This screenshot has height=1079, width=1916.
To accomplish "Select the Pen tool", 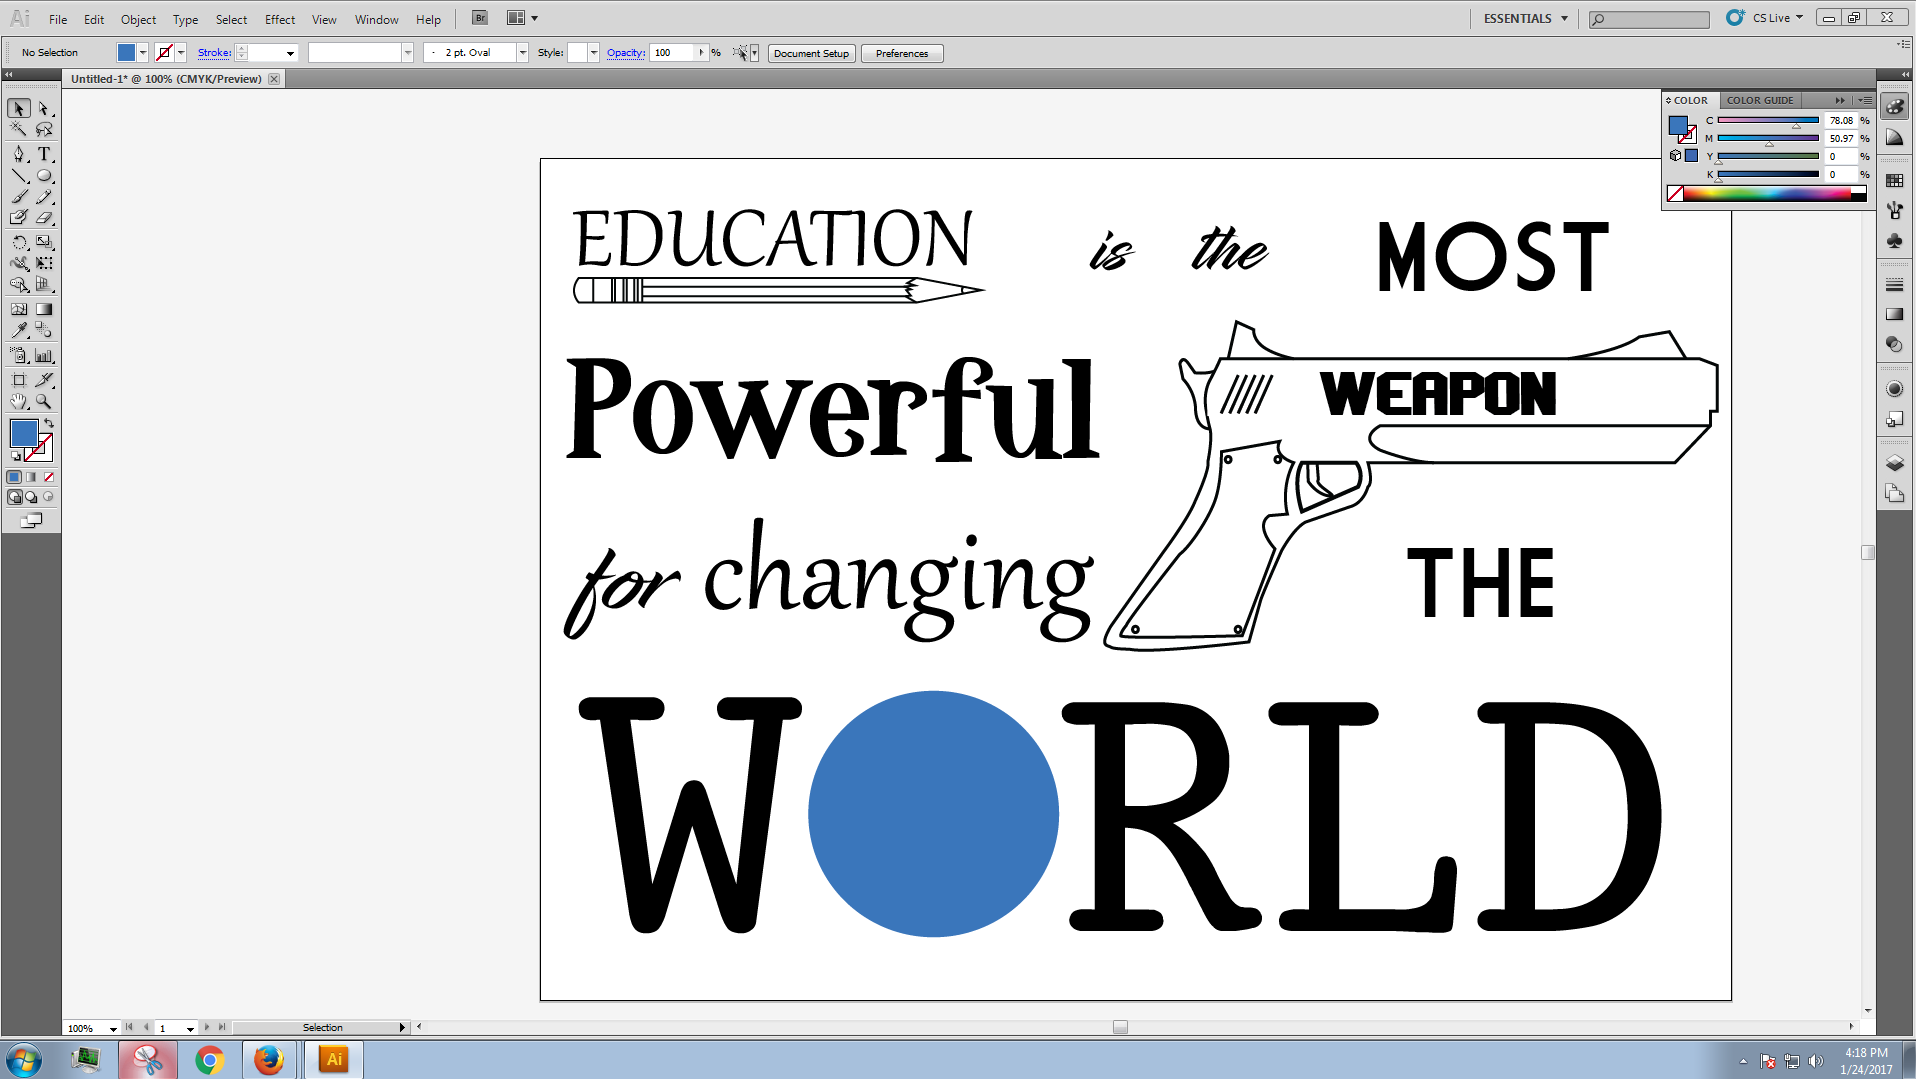I will click(x=19, y=154).
